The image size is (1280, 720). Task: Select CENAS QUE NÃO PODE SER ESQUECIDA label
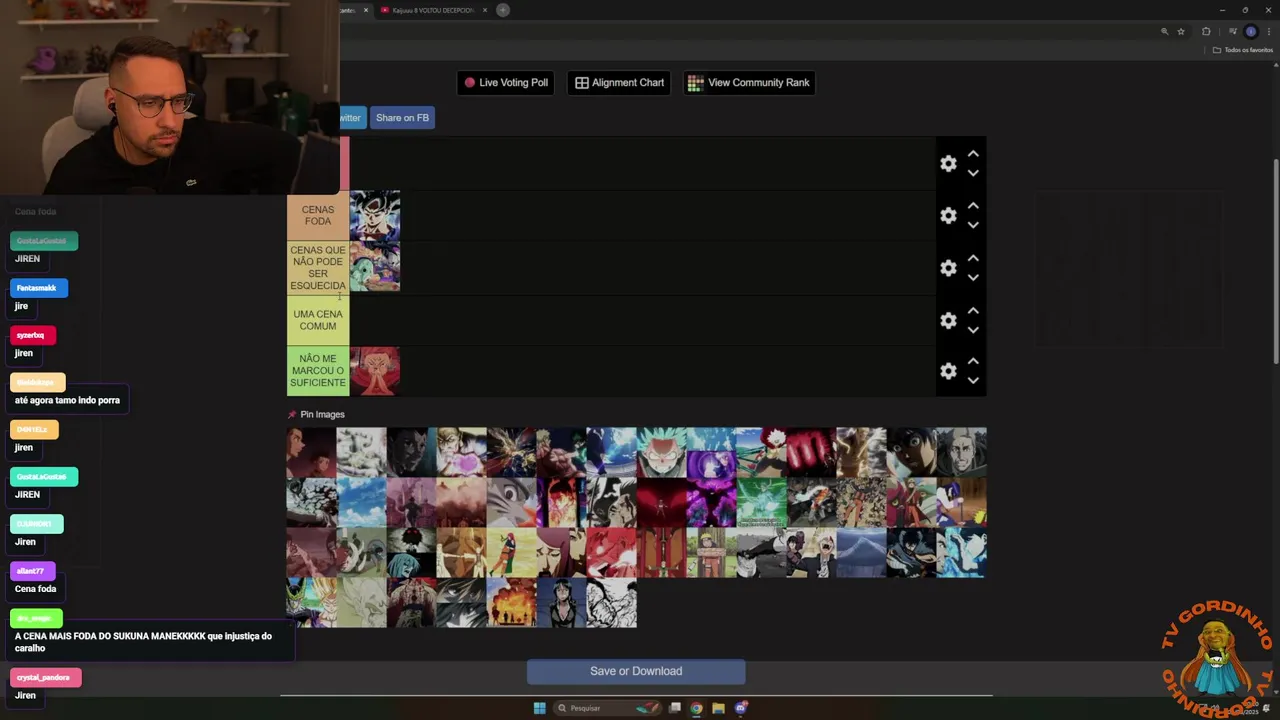point(318,268)
